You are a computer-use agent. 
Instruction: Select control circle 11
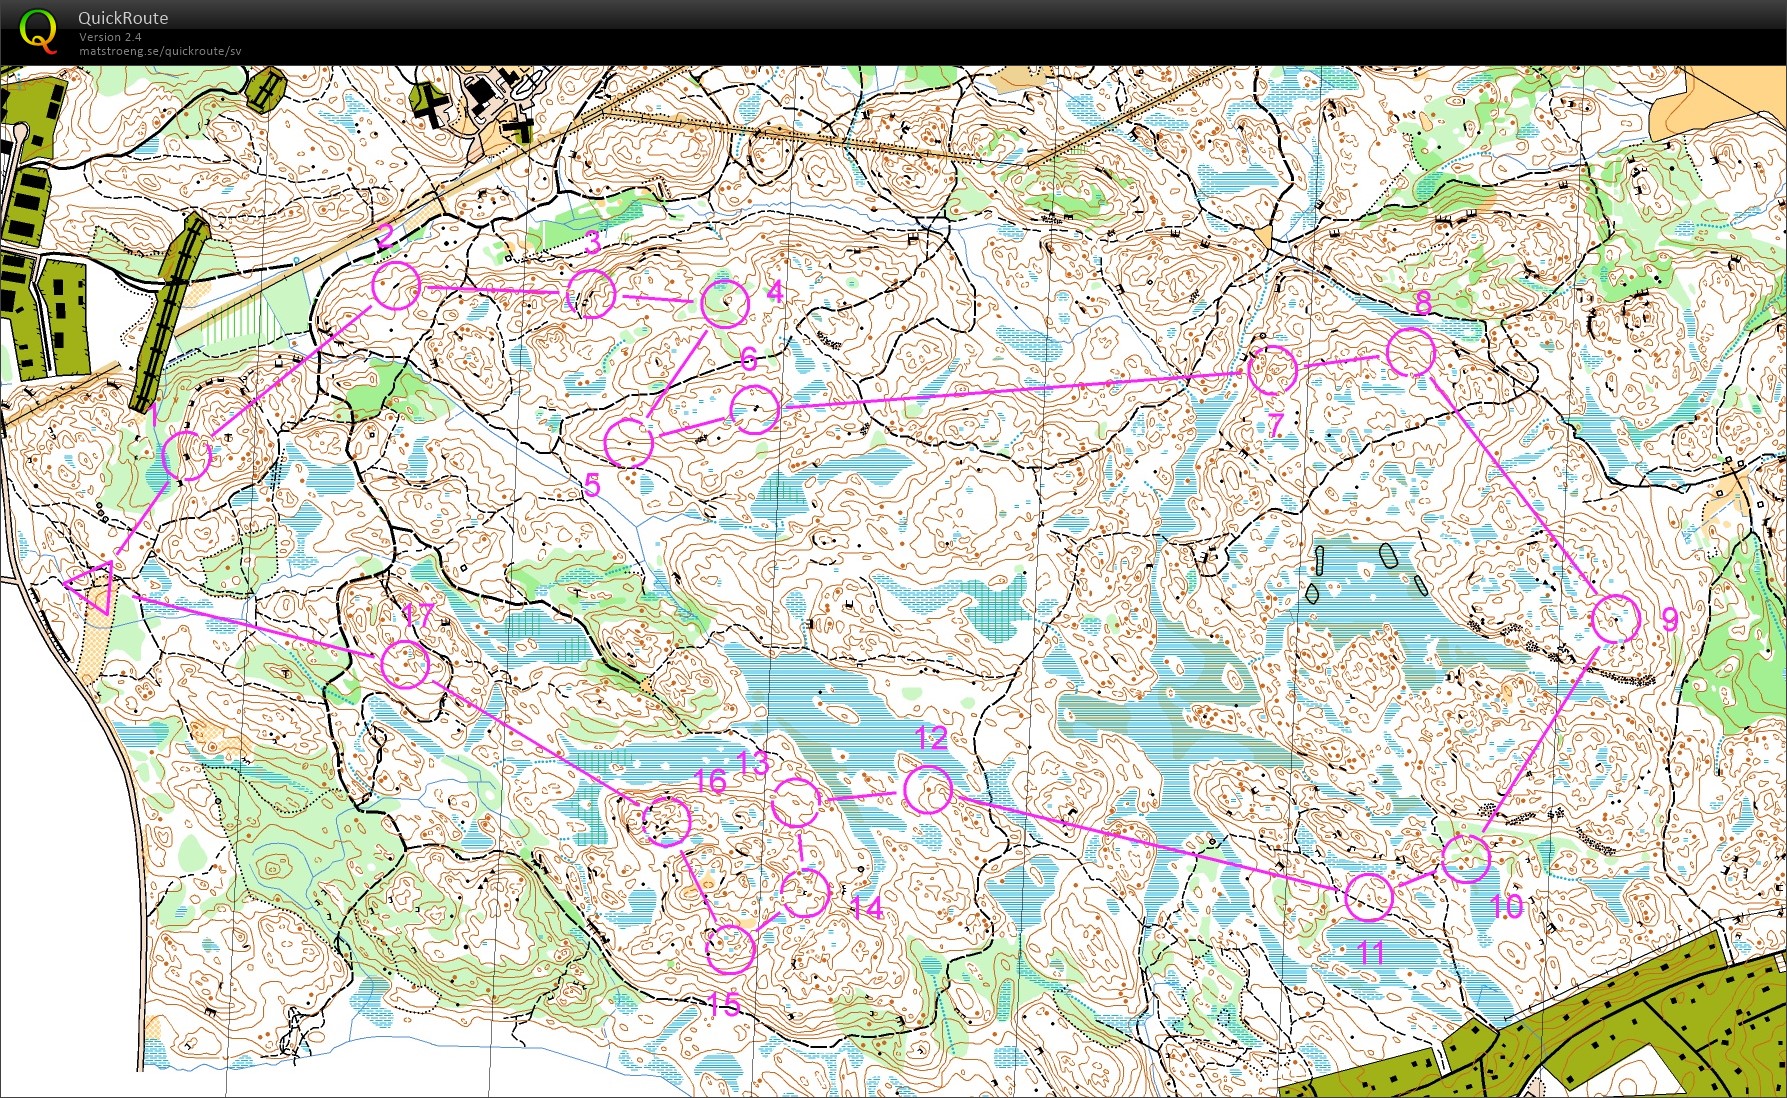coord(1369,897)
